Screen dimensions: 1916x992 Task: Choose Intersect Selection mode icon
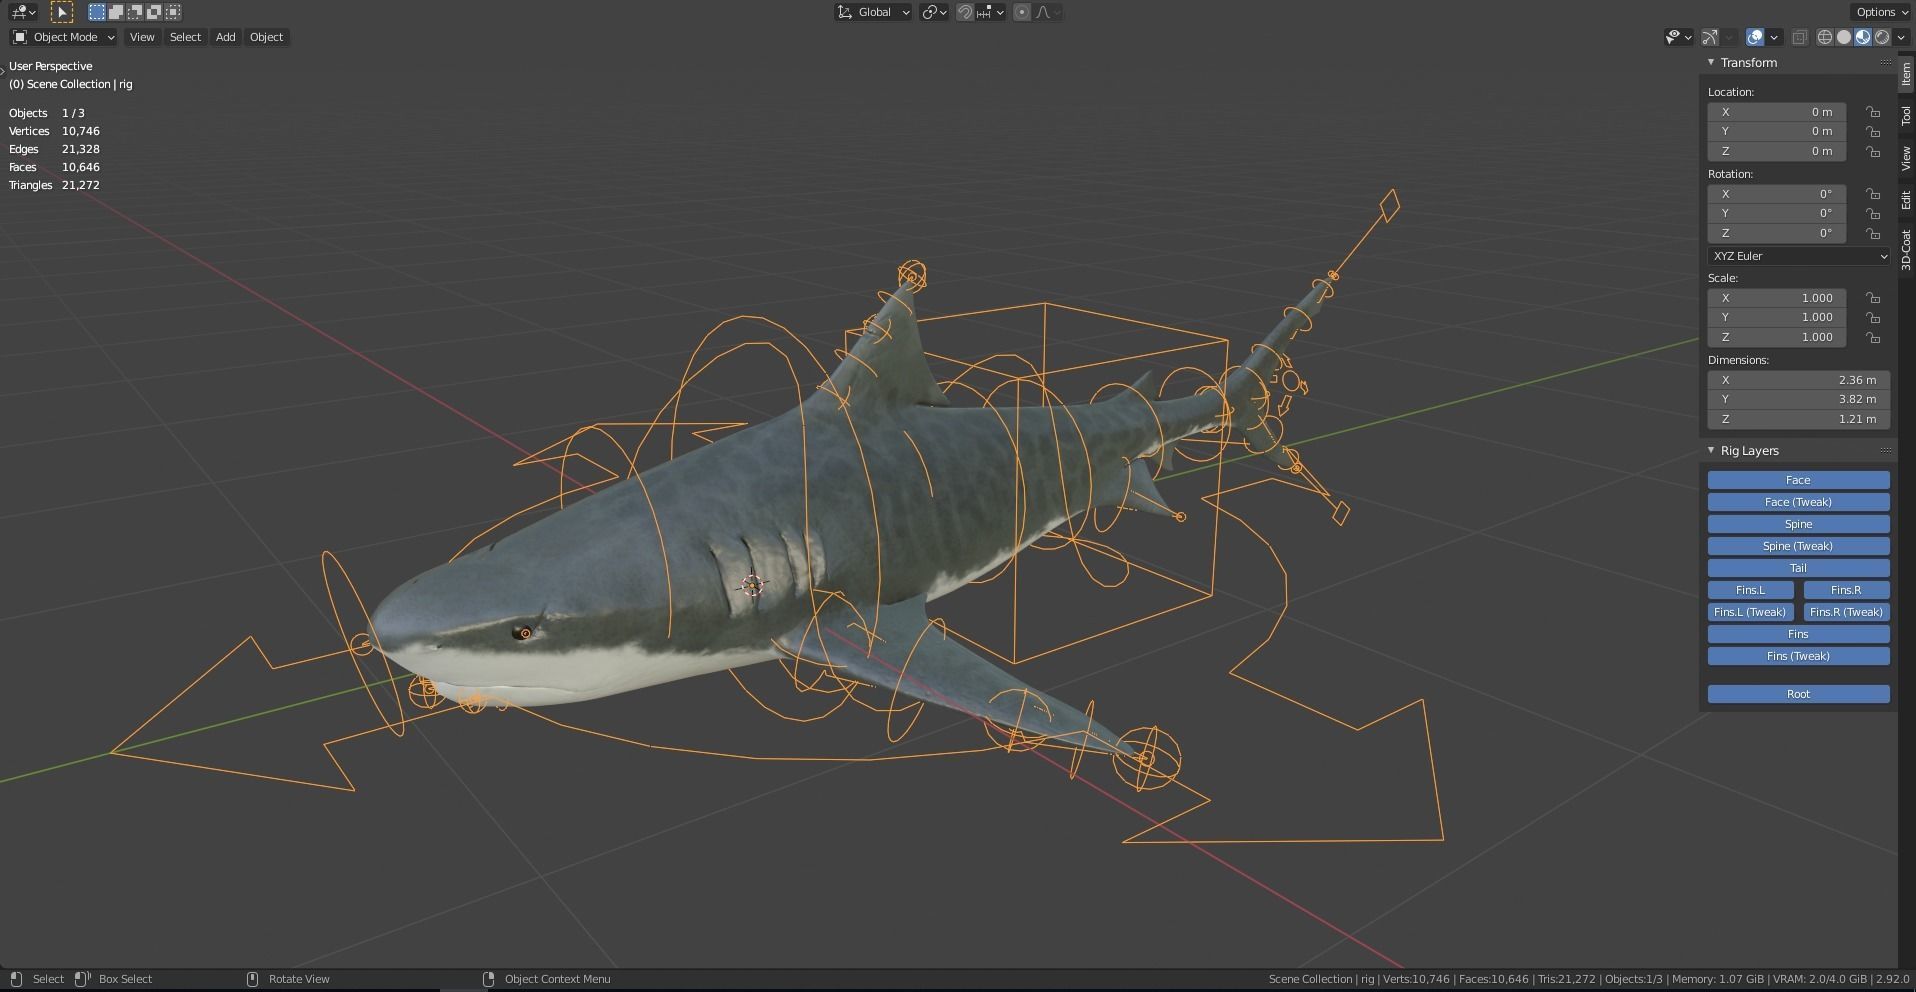pyautogui.click(x=173, y=12)
